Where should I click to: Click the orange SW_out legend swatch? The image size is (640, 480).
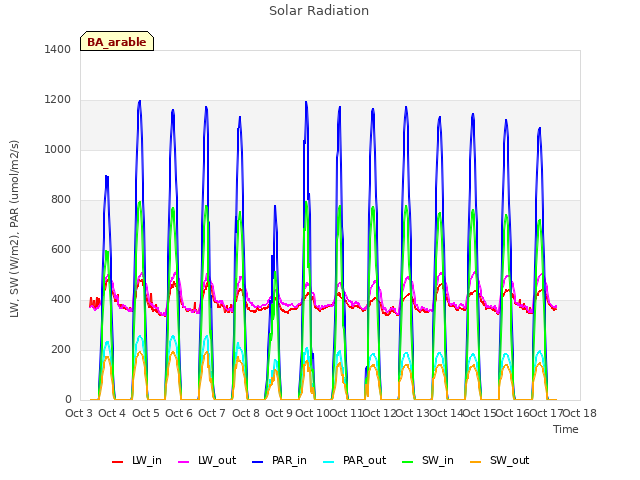476,462
